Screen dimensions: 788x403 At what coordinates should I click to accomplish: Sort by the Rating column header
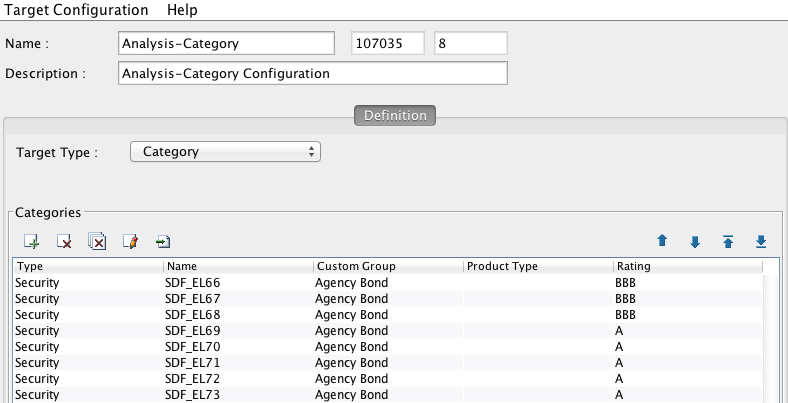click(687, 266)
